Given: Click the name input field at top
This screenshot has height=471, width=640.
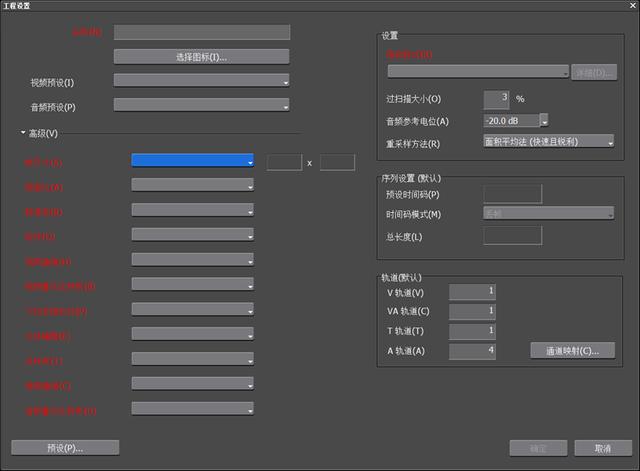Looking at the screenshot, I should pos(202,32).
